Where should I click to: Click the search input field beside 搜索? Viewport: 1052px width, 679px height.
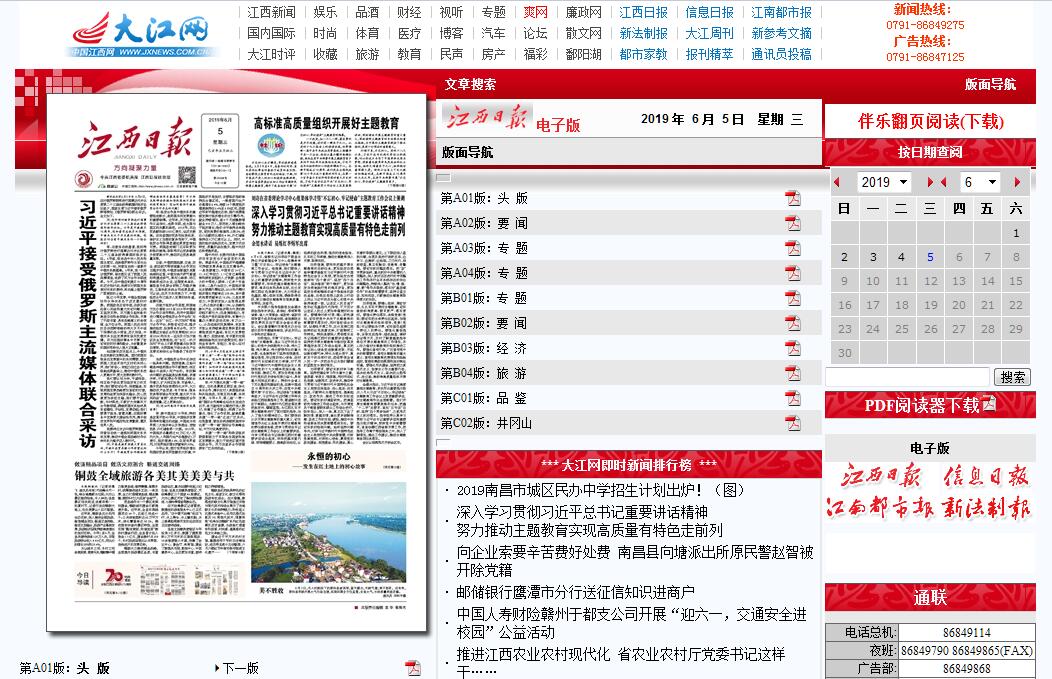[x=907, y=377]
